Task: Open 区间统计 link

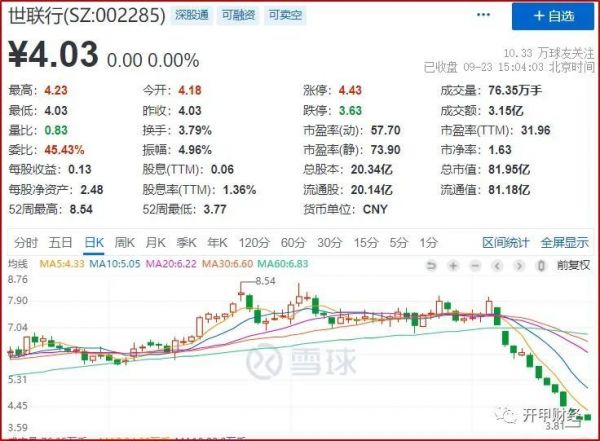Action: [x=505, y=242]
